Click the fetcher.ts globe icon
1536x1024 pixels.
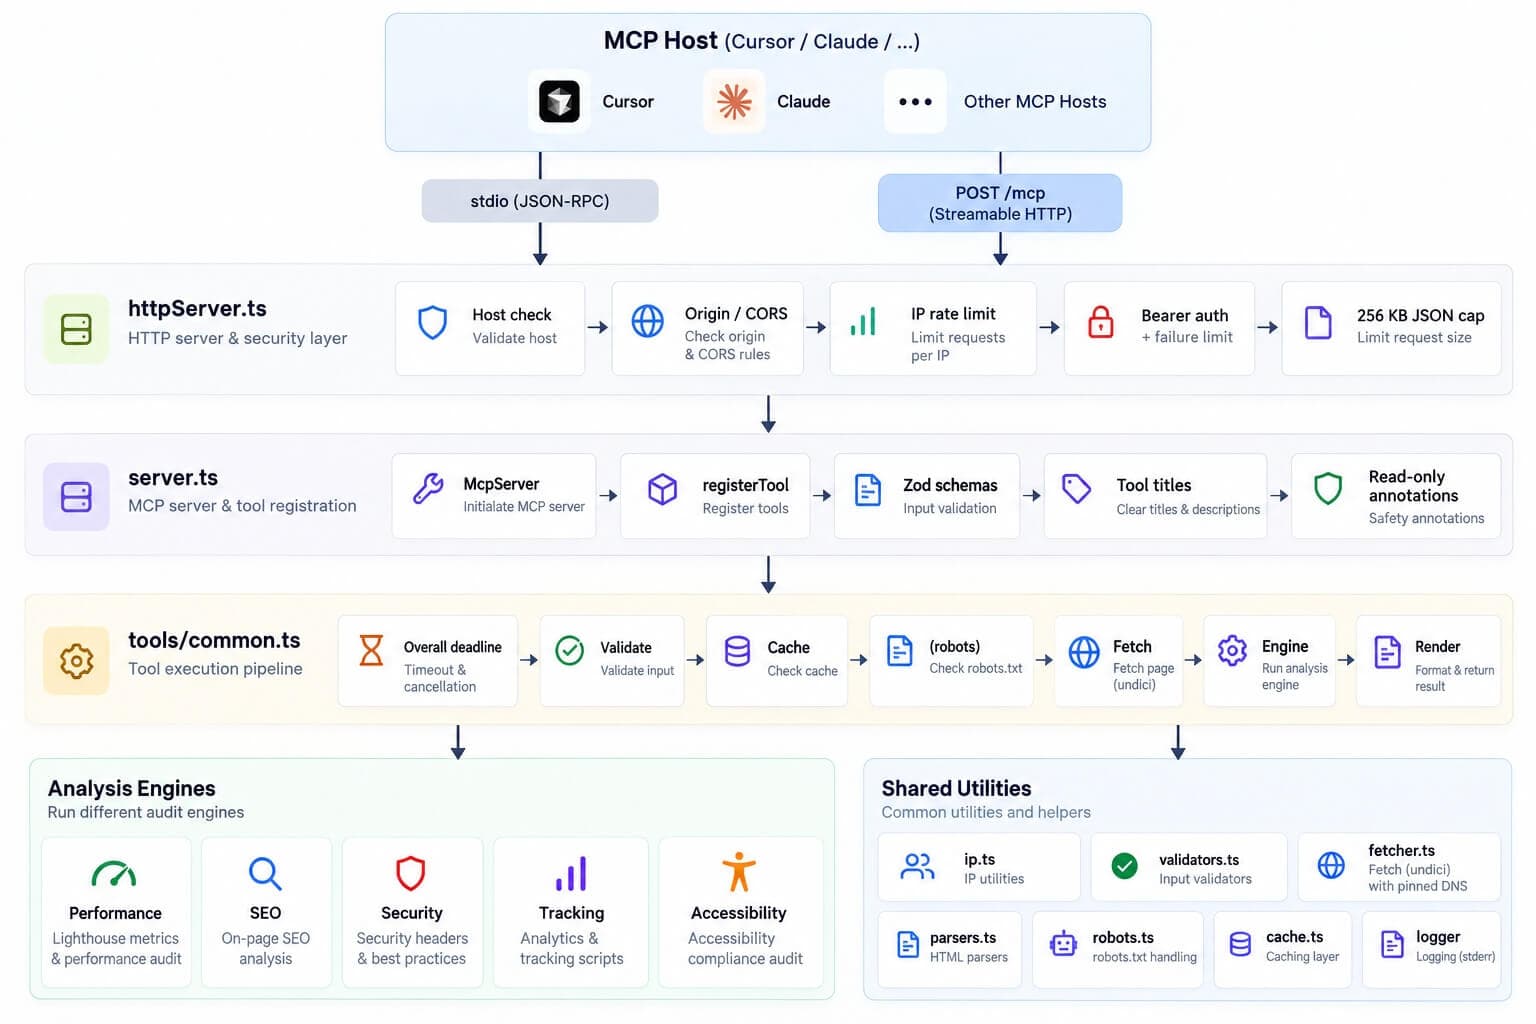pyautogui.click(x=1331, y=865)
